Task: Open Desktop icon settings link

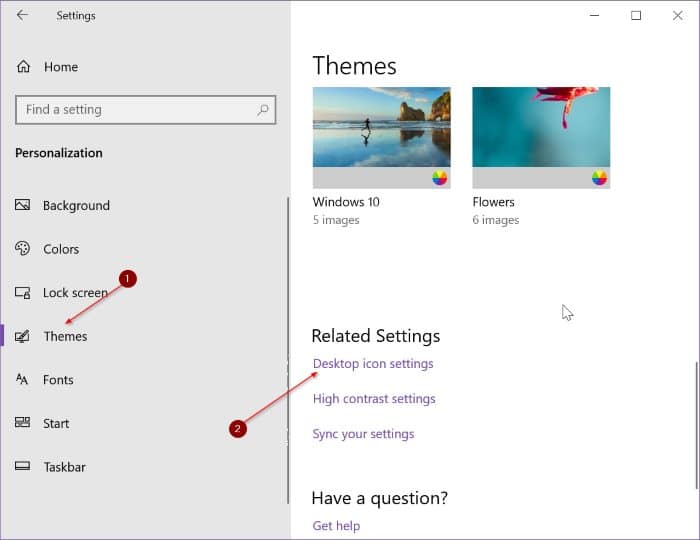Action: point(373,364)
